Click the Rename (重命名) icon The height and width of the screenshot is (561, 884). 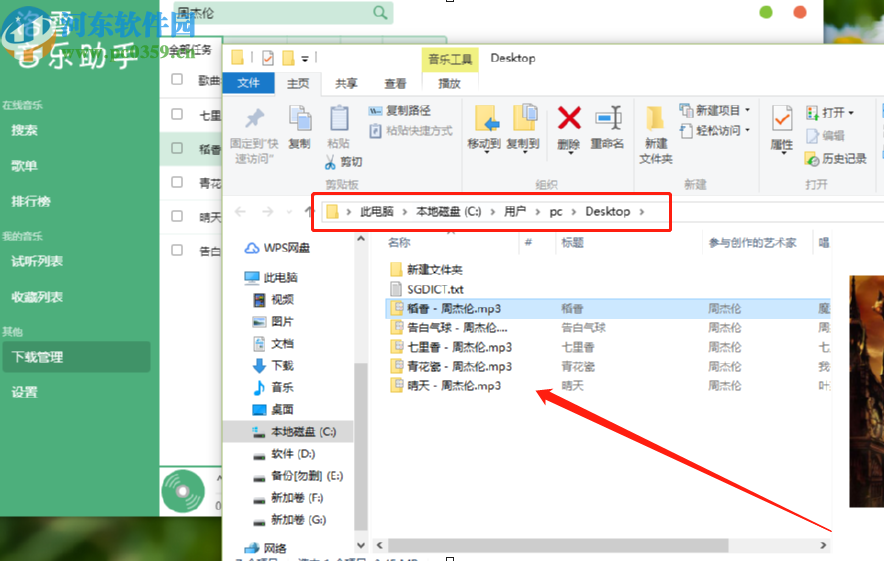(608, 118)
